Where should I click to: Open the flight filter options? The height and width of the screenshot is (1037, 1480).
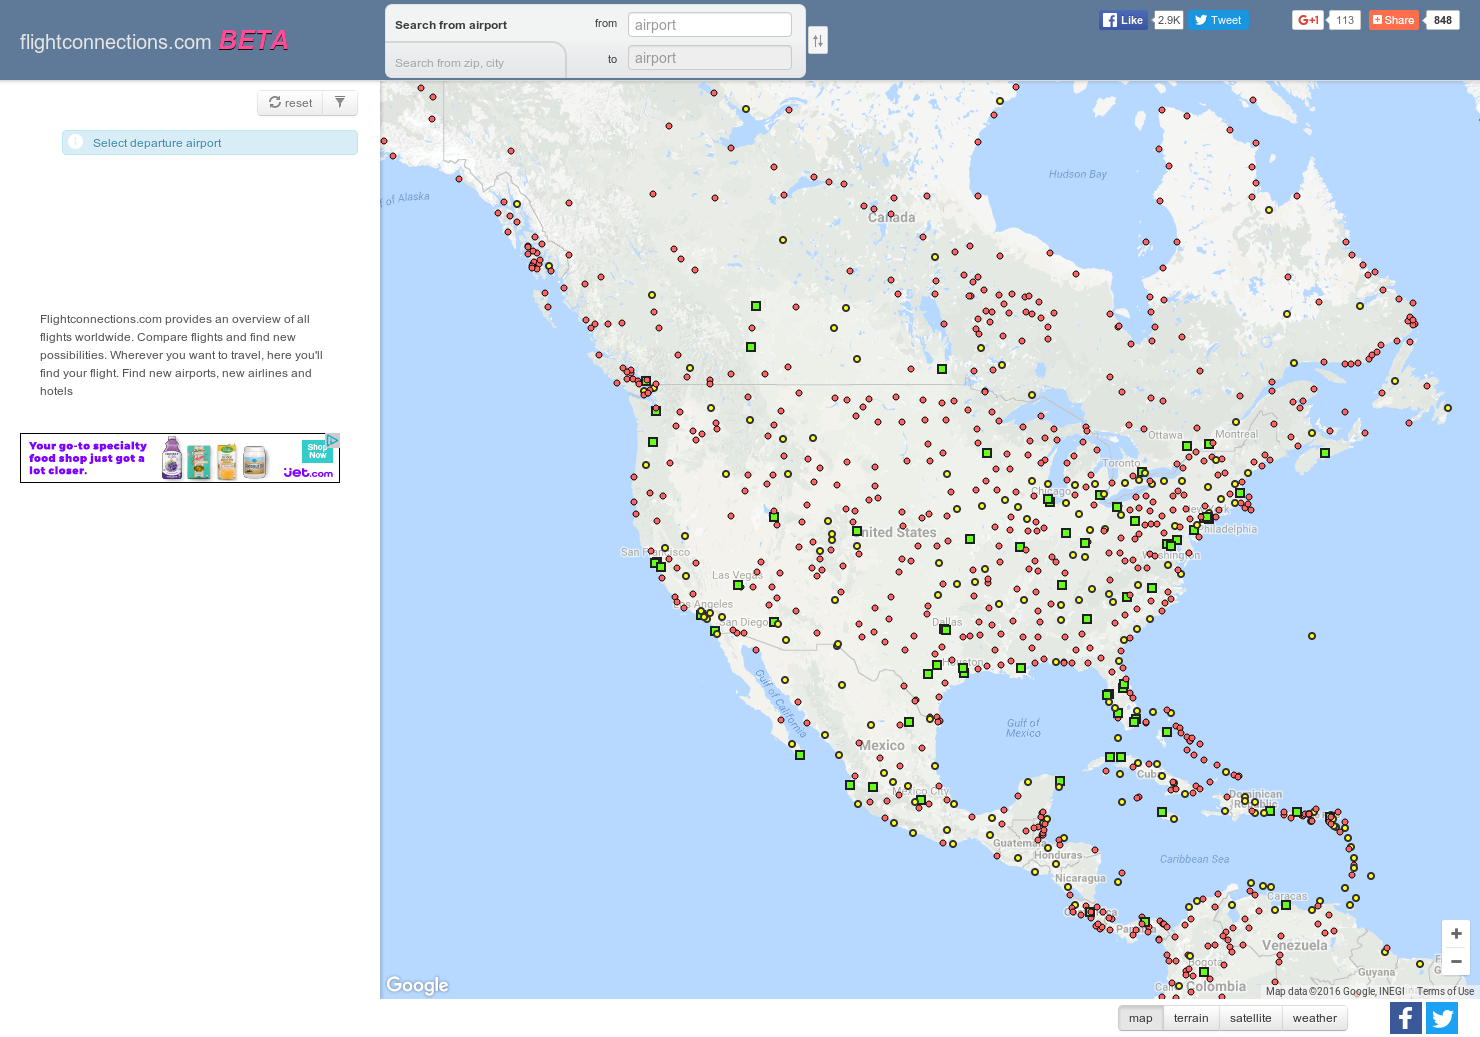coord(339,102)
